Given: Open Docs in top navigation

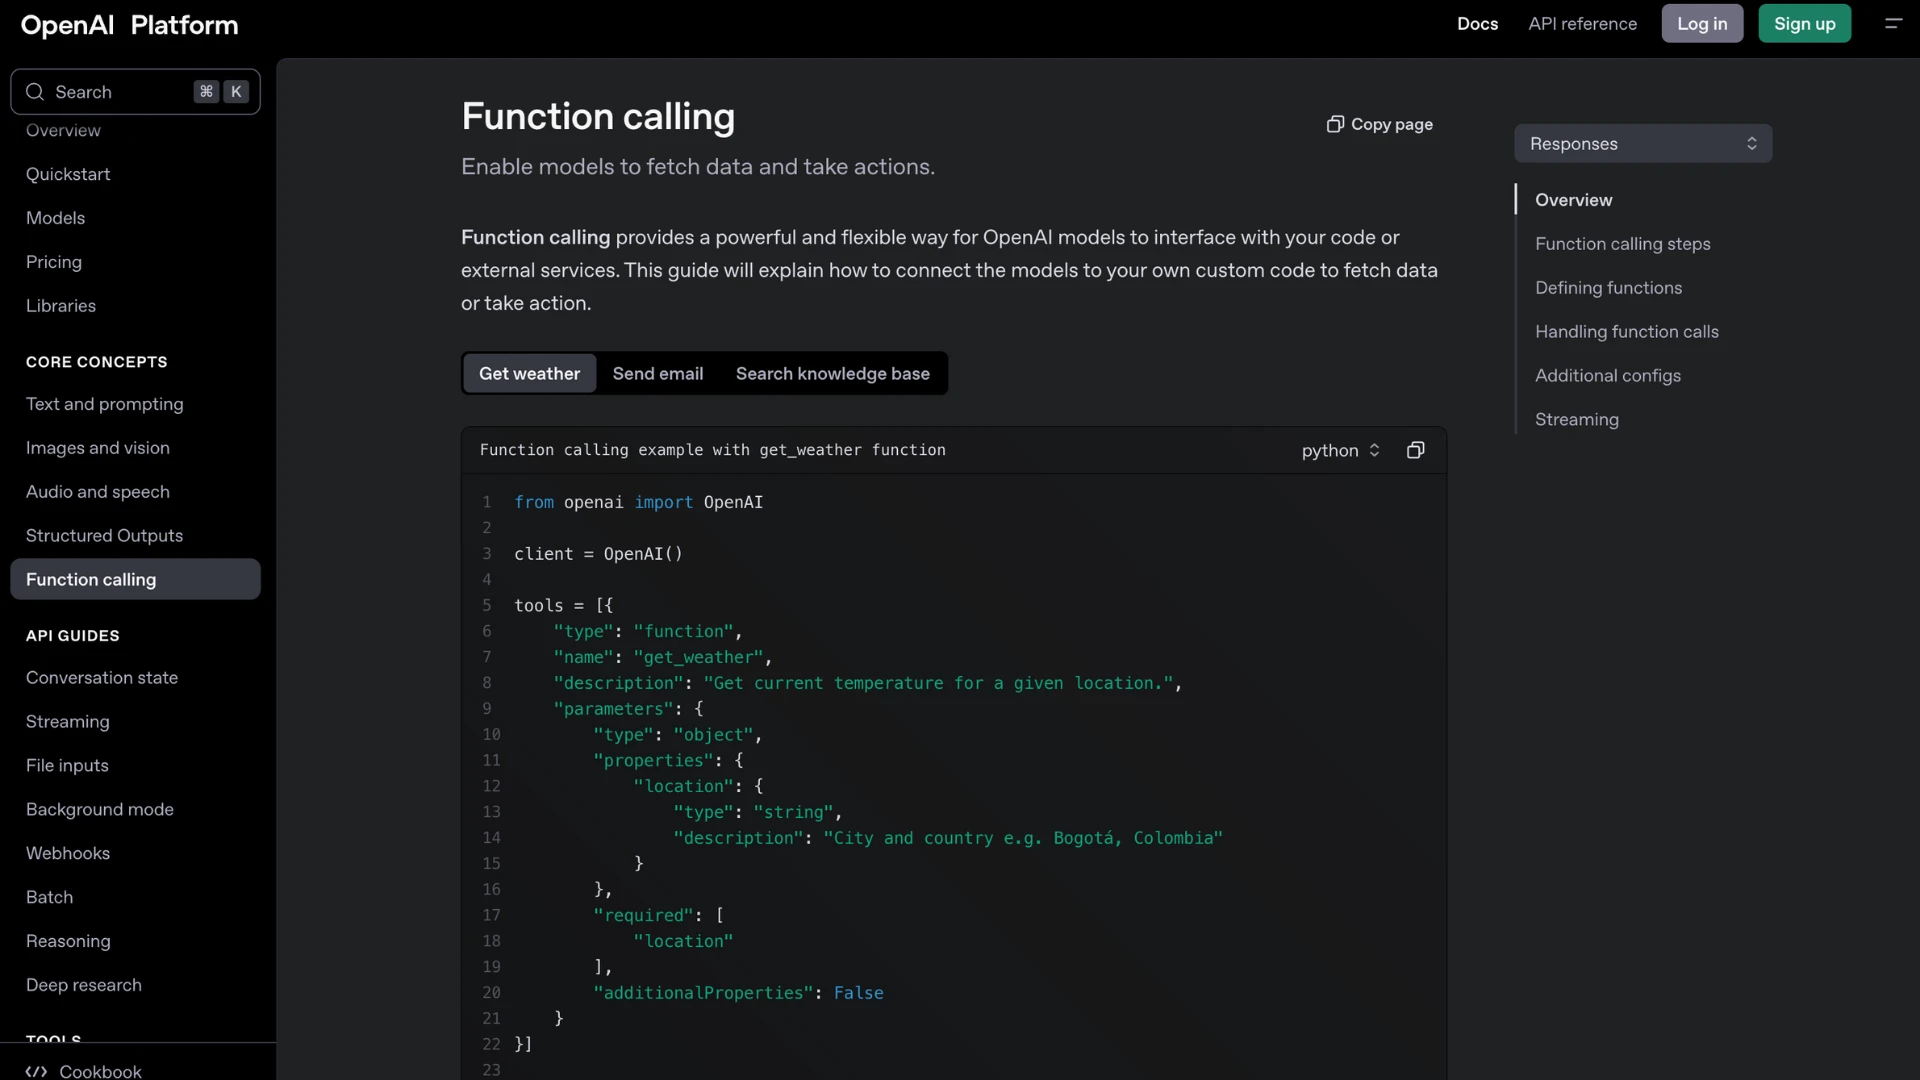Looking at the screenshot, I should point(1477,24).
